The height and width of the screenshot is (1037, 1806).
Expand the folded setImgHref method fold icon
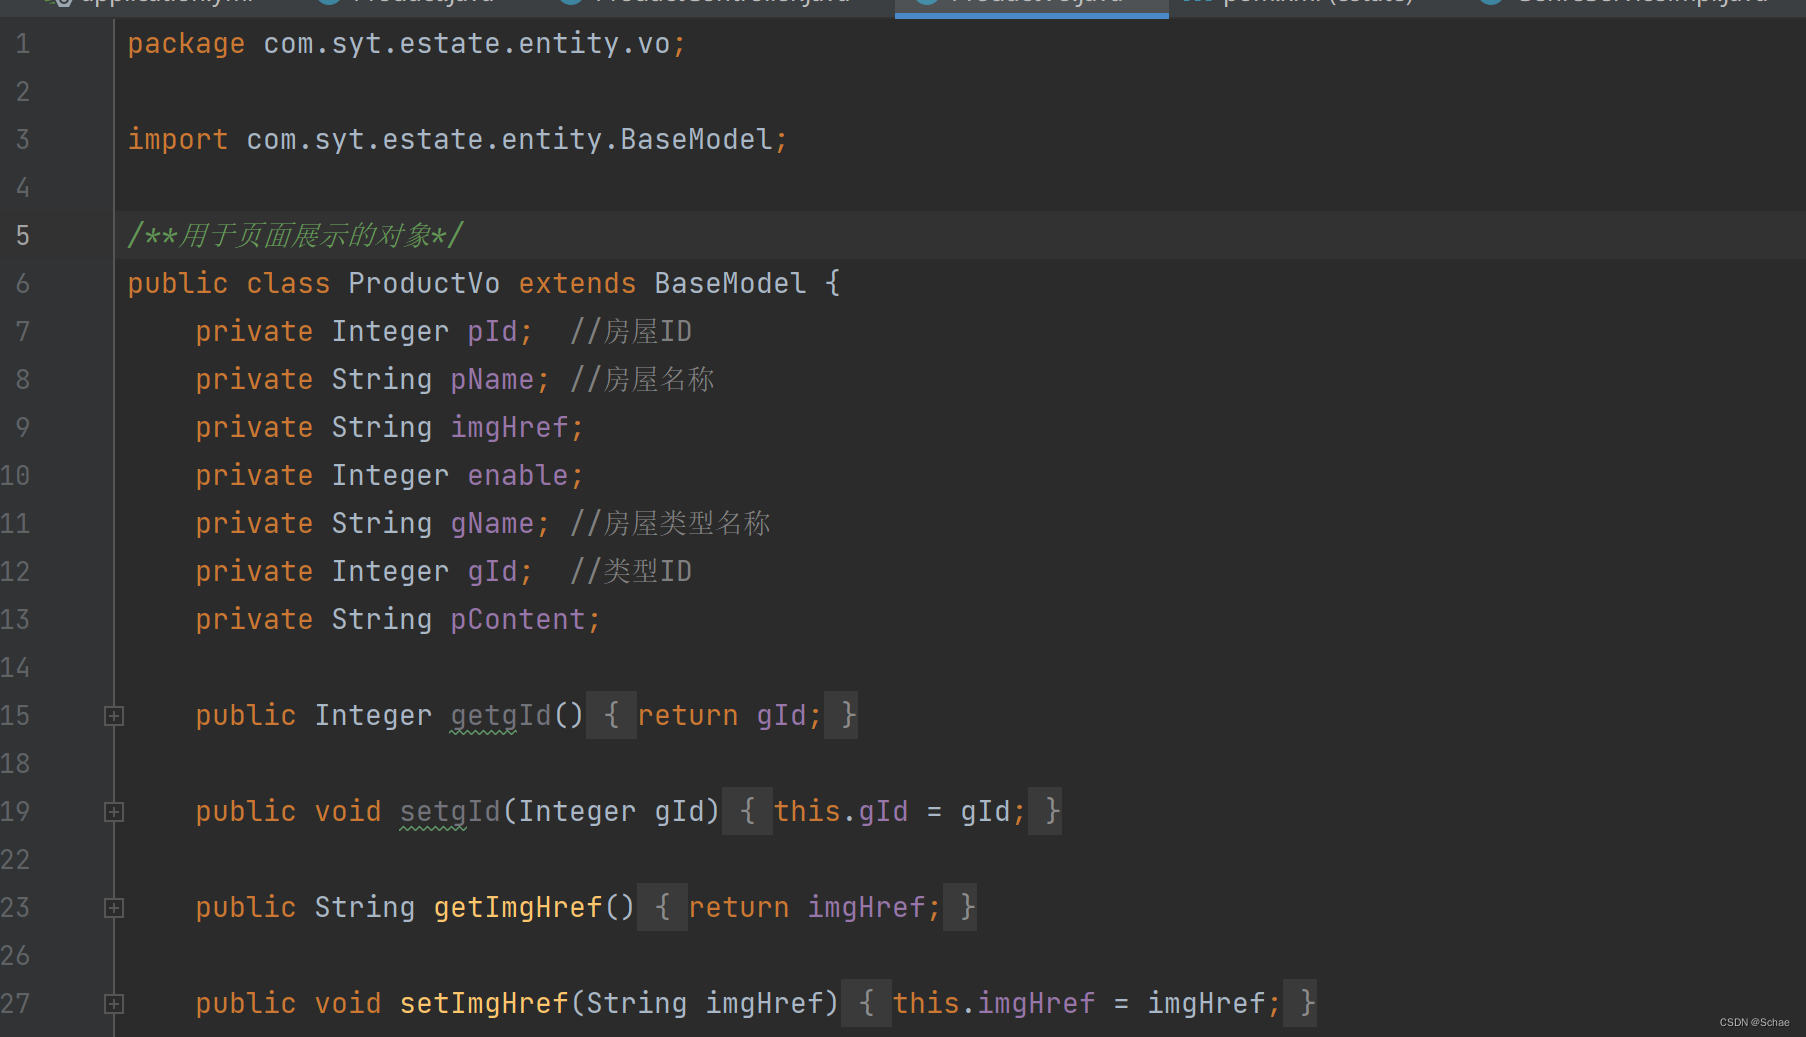point(114,1004)
